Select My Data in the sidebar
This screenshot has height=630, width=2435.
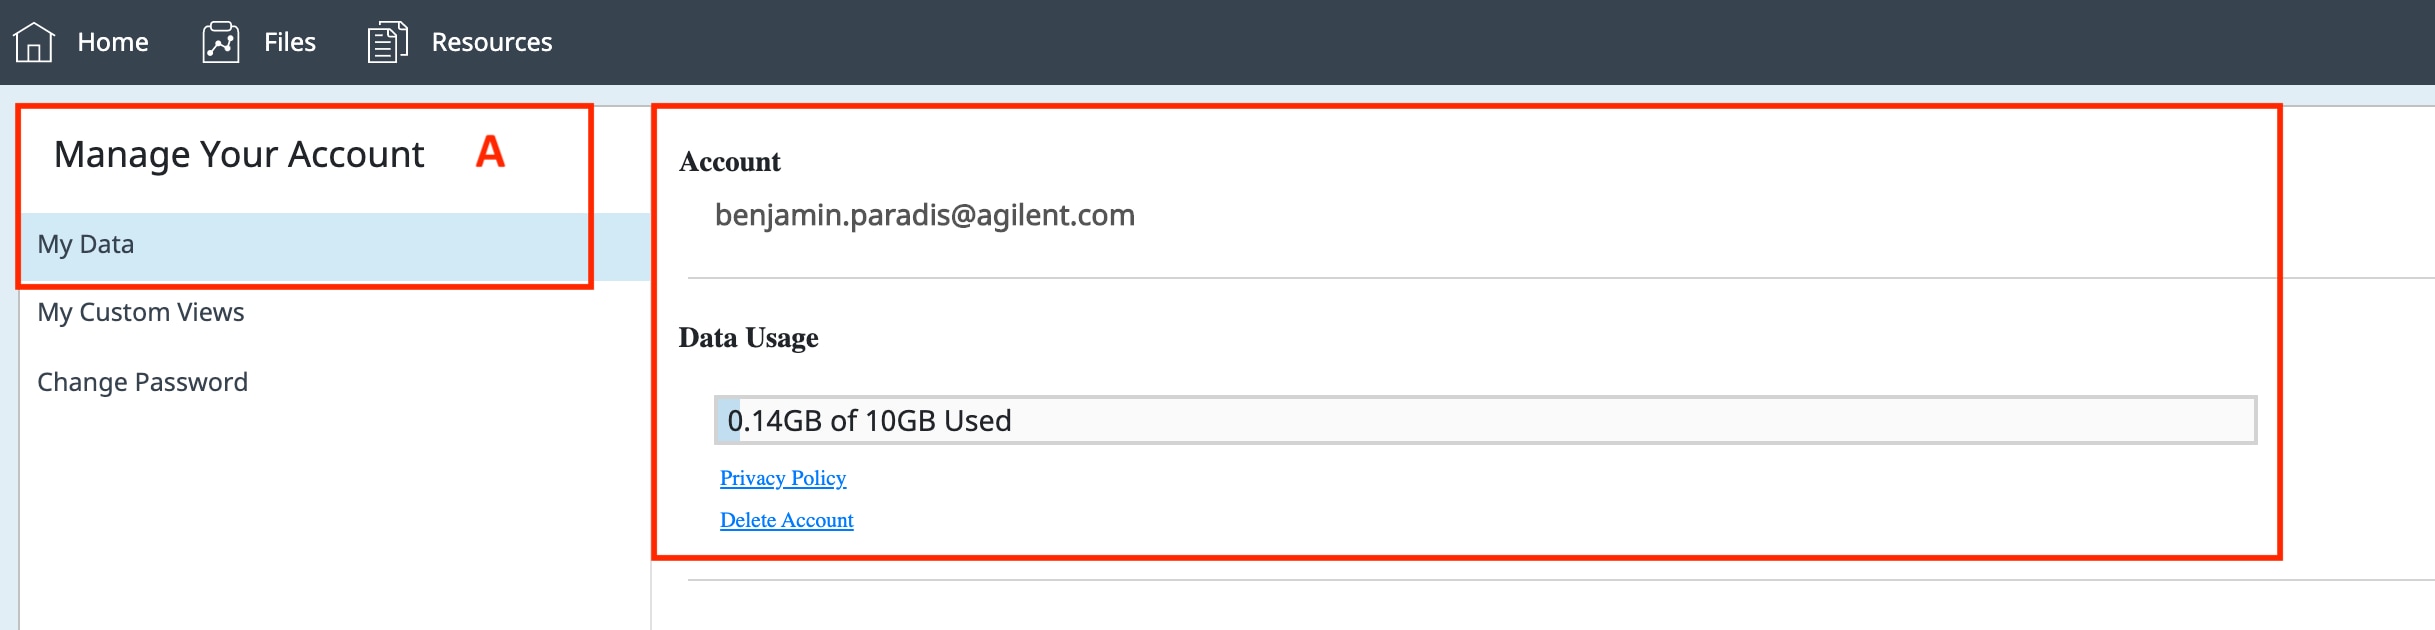tap(86, 245)
